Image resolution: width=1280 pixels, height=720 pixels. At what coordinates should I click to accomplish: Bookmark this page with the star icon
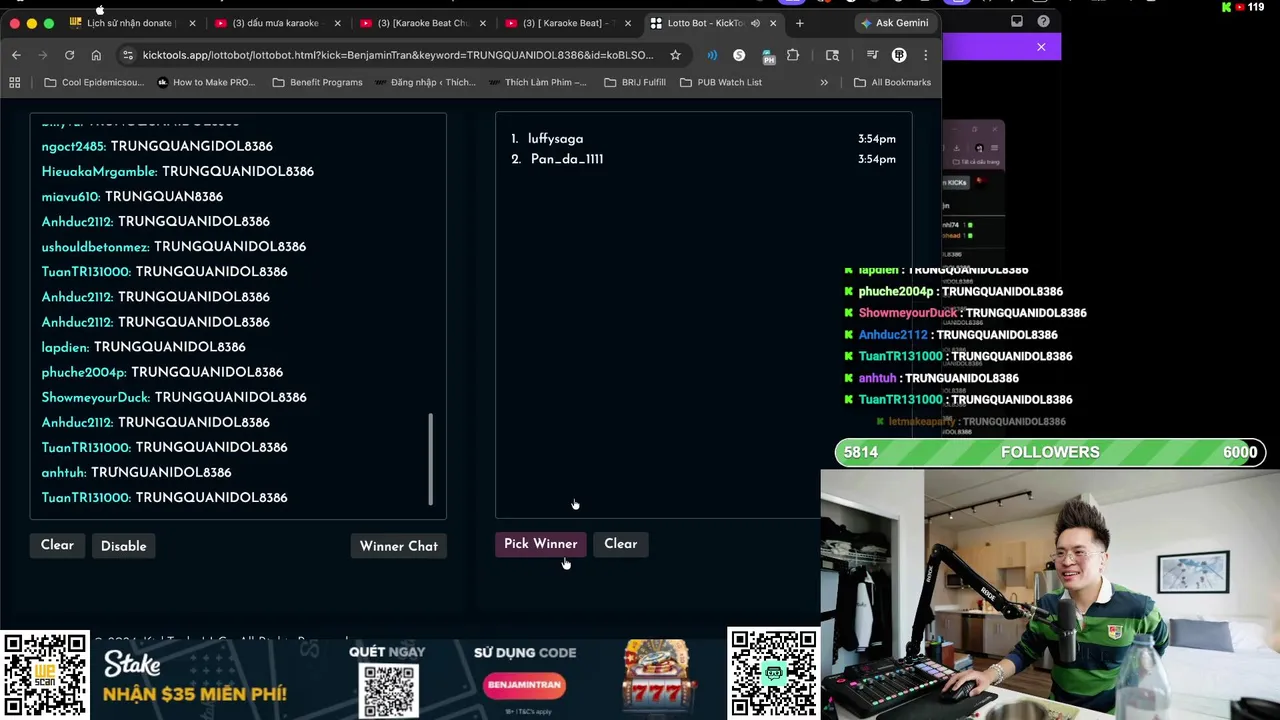[x=675, y=55]
